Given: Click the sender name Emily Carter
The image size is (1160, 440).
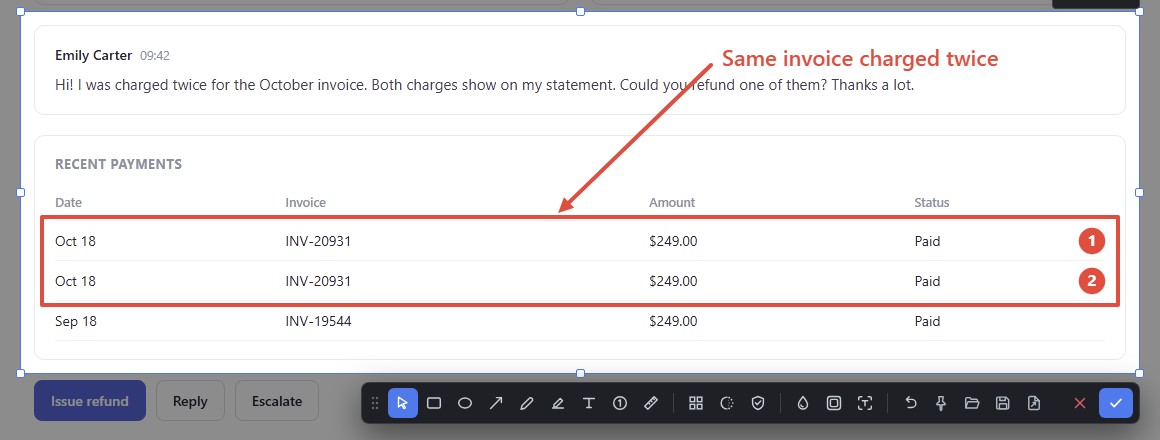Looking at the screenshot, I should pyautogui.click(x=94, y=55).
